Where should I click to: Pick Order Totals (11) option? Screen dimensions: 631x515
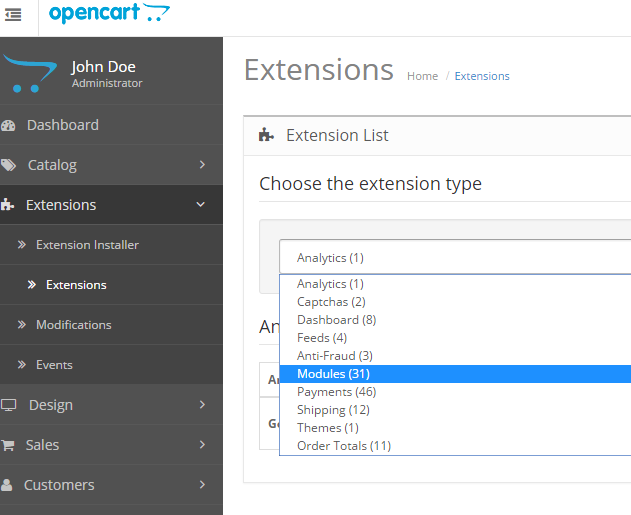(x=343, y=446)
